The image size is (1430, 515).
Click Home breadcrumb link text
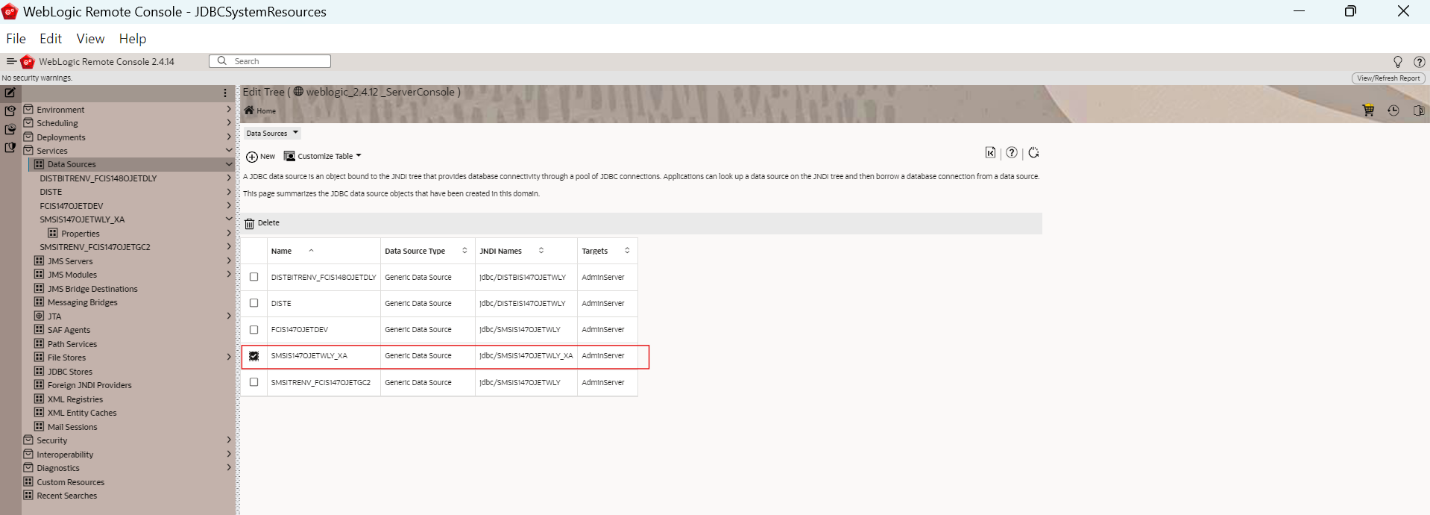(x=266, y=111)
